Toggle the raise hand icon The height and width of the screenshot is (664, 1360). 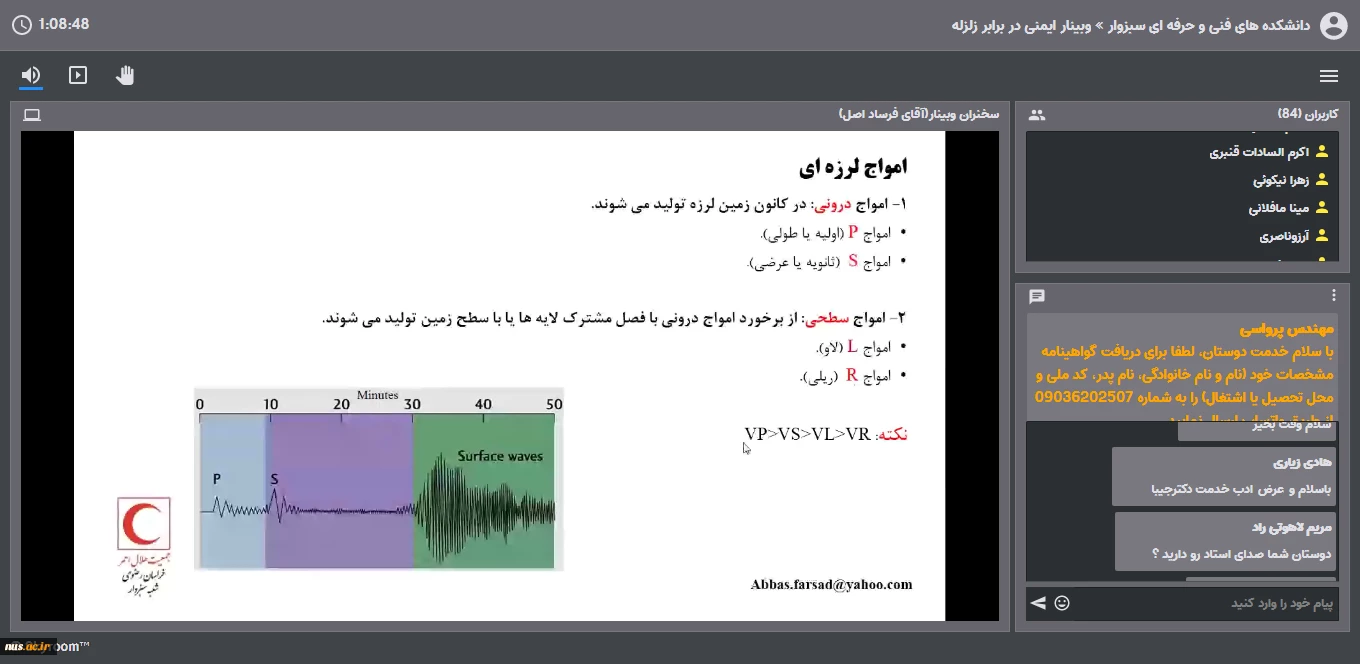pyautogui.click(x=125, y=76)
